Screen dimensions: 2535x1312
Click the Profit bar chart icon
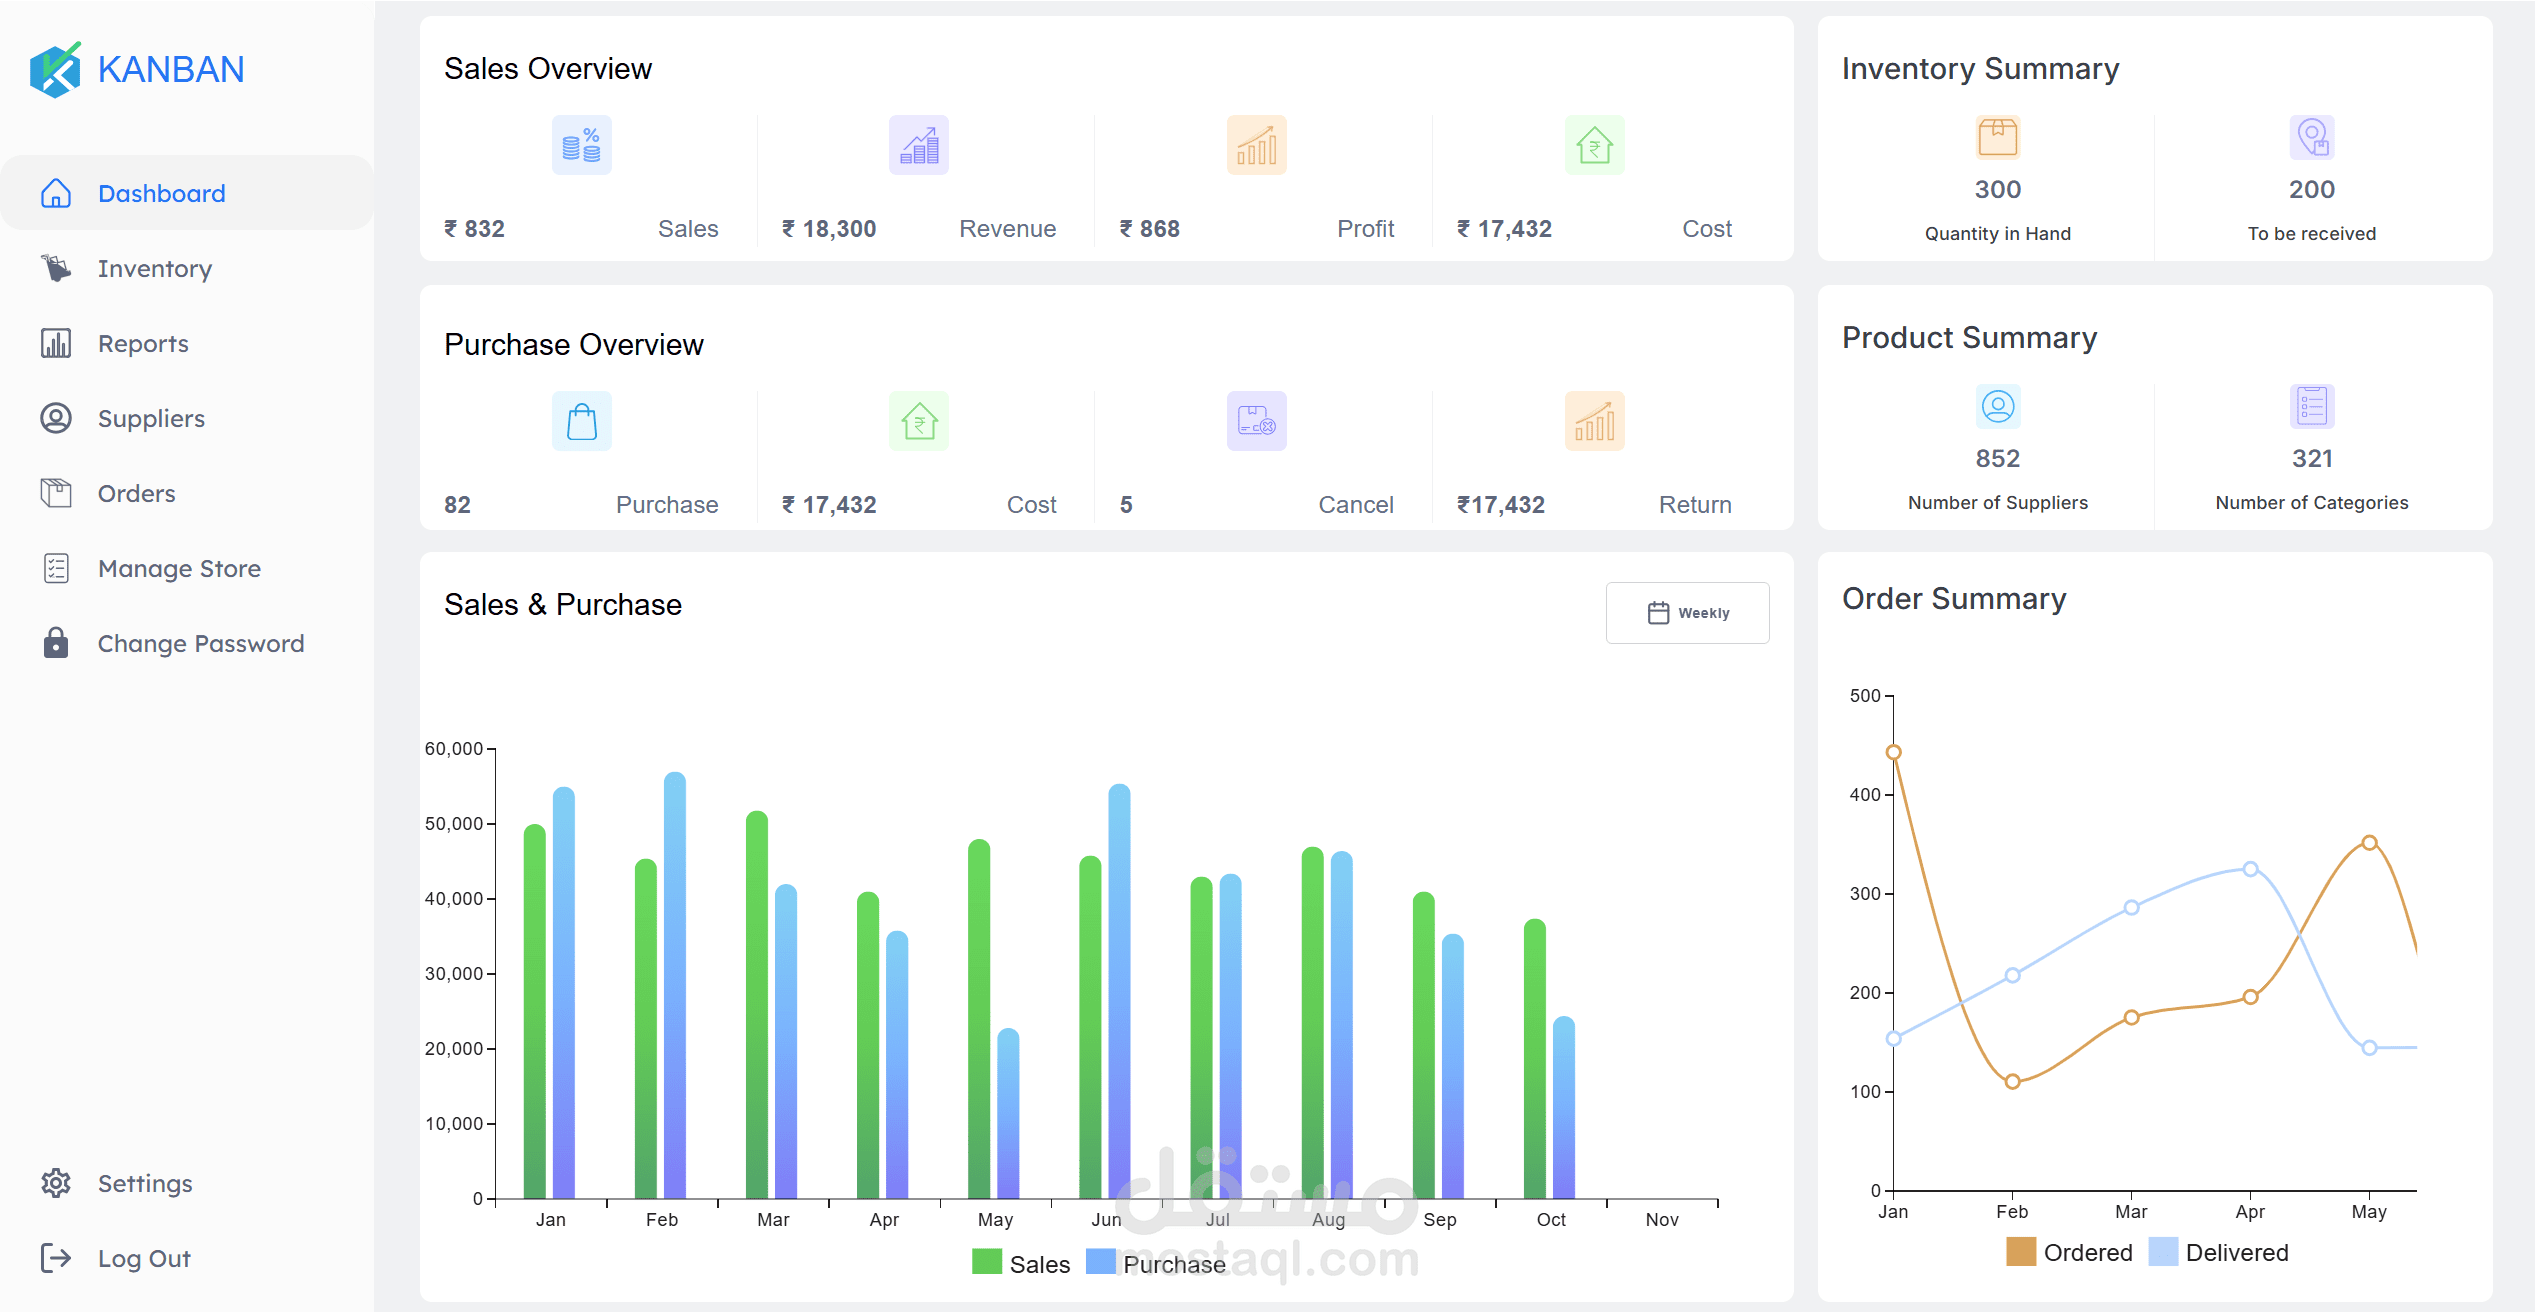pyautogui.click(x=1257, y=145)
